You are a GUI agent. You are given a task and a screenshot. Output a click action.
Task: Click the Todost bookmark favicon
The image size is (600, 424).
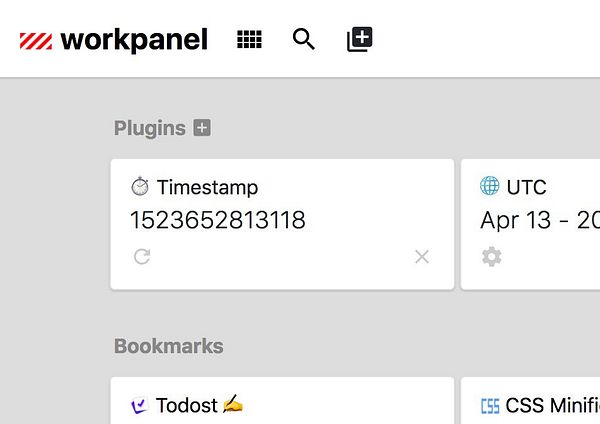pos(140,405)
